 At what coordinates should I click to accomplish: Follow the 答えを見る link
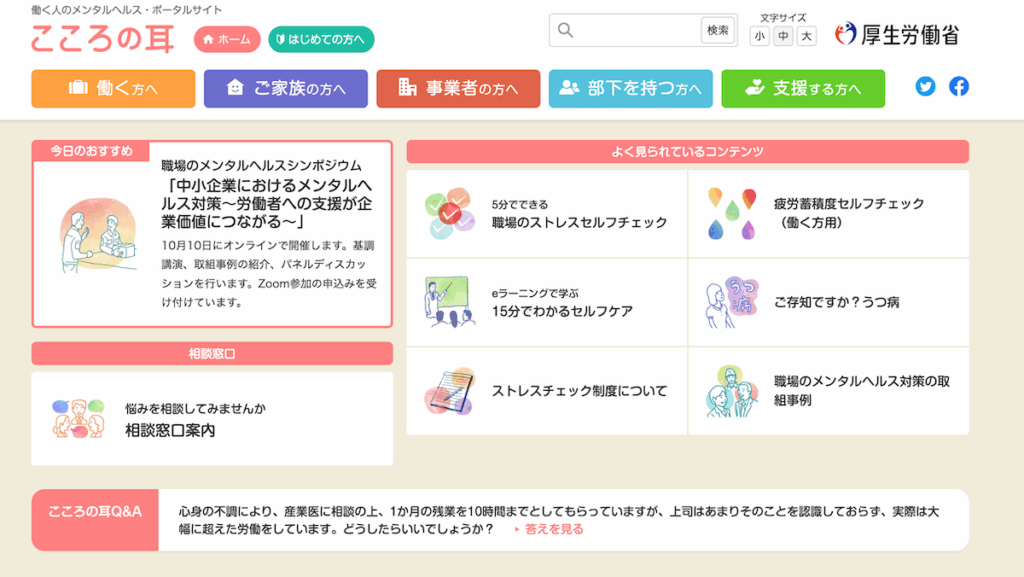click(553, 529)
